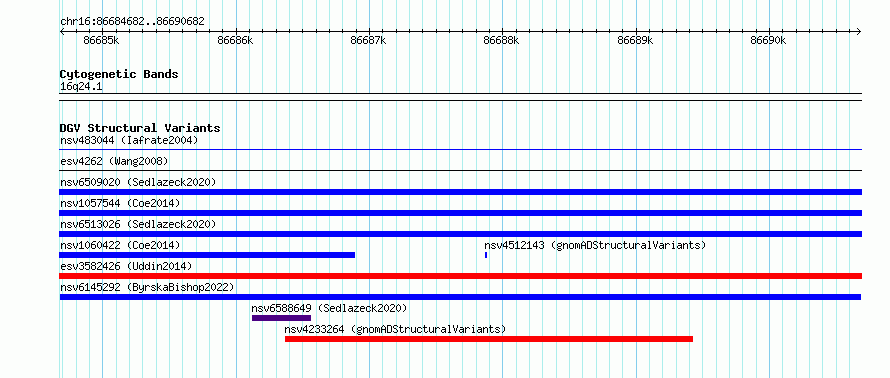Open the esv4262 (Wang2008) variant label
The height and width of the screenshot is (378, 890).
point(114,161)
